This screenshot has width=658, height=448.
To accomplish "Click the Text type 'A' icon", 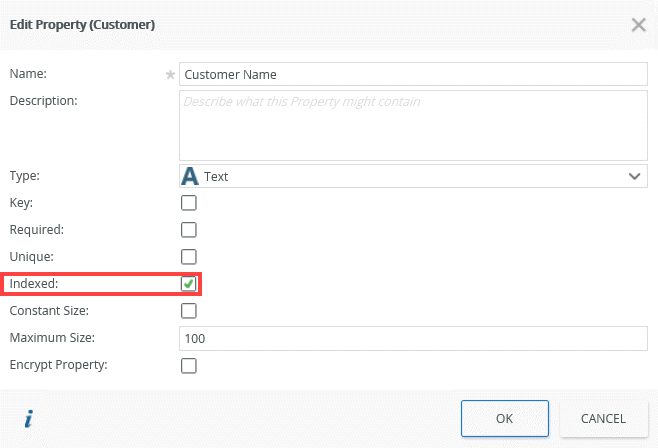I will tap(190, 176).
